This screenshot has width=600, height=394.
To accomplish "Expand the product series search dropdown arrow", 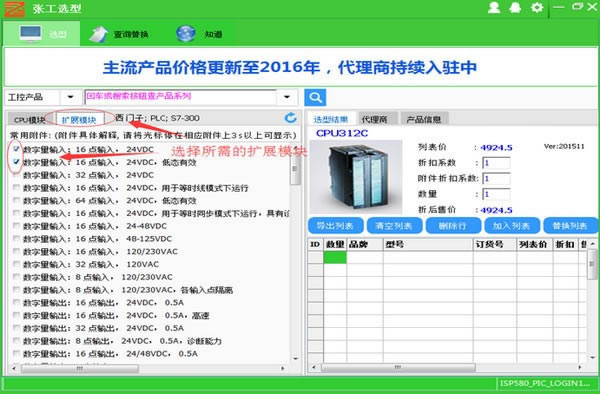I will 287,97.
